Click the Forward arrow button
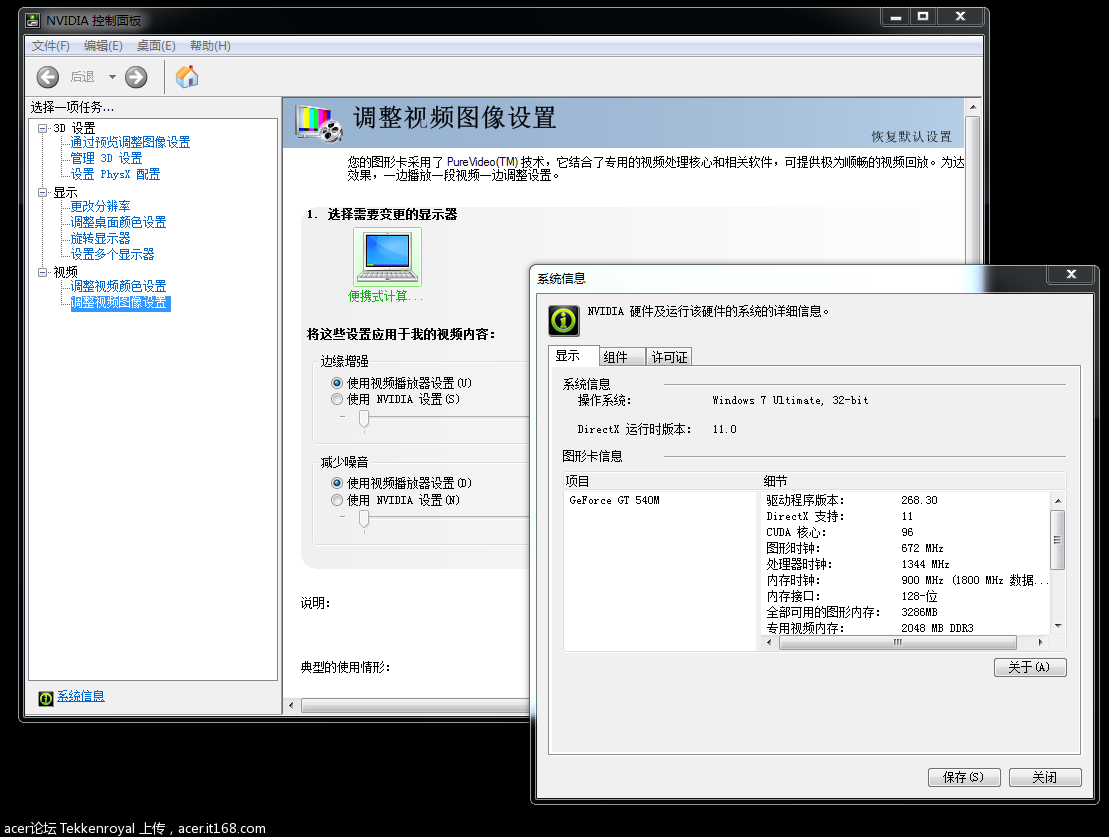This screenshot has height=837, width=1109. [136, 76]
